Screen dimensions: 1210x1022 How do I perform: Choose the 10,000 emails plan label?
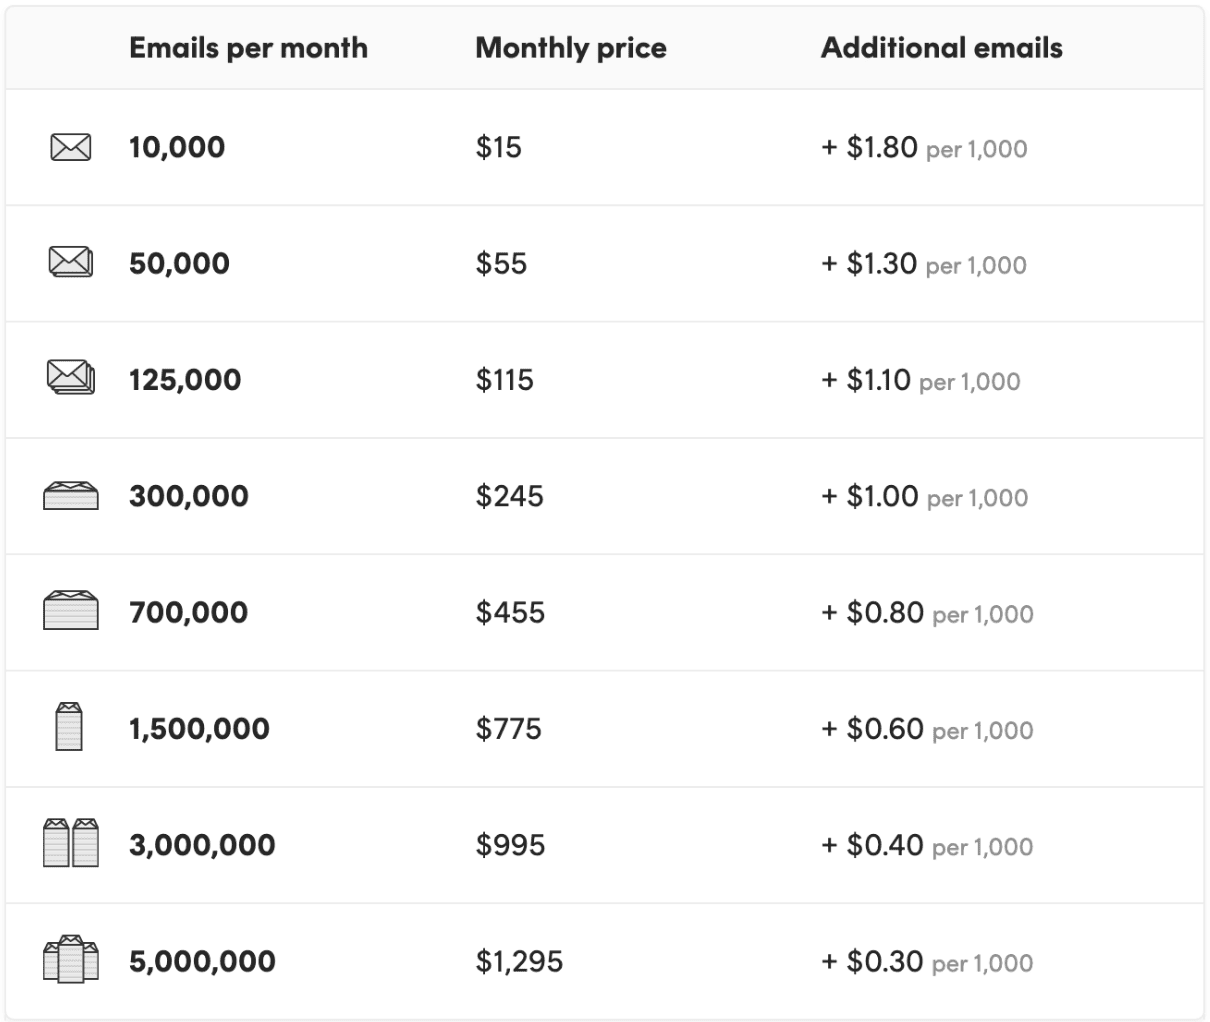click(177, 148)
